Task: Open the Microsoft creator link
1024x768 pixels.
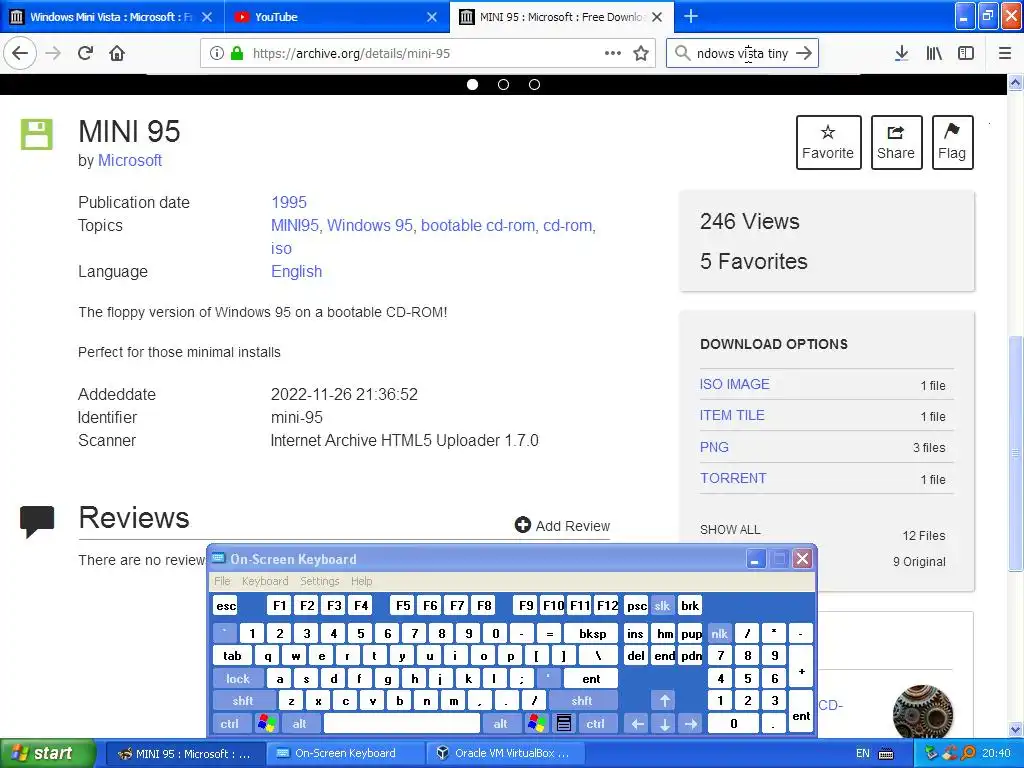Action: click(x=129, y=161)
